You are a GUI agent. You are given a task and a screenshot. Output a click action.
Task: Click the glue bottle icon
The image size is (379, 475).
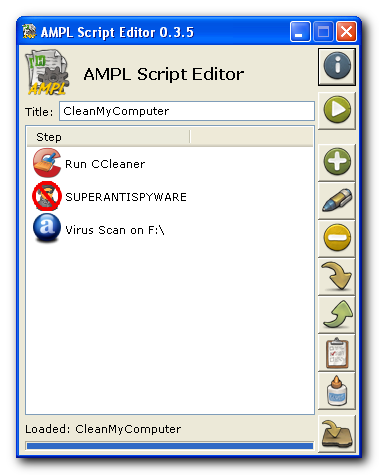[337, 391]
